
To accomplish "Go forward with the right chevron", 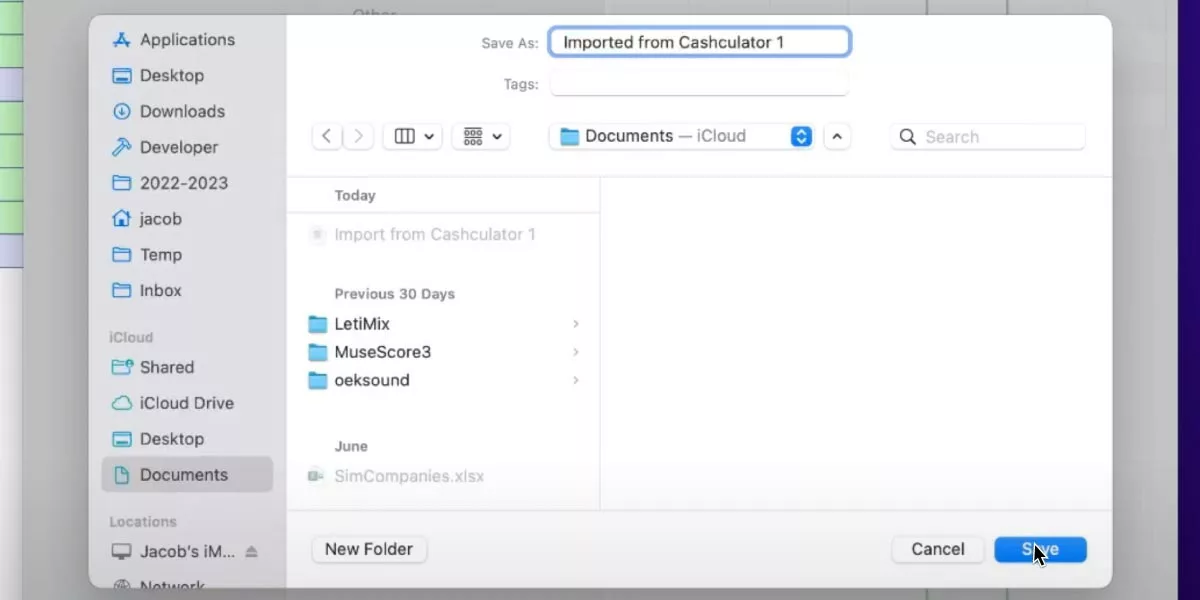I will [x=359, y=137].
